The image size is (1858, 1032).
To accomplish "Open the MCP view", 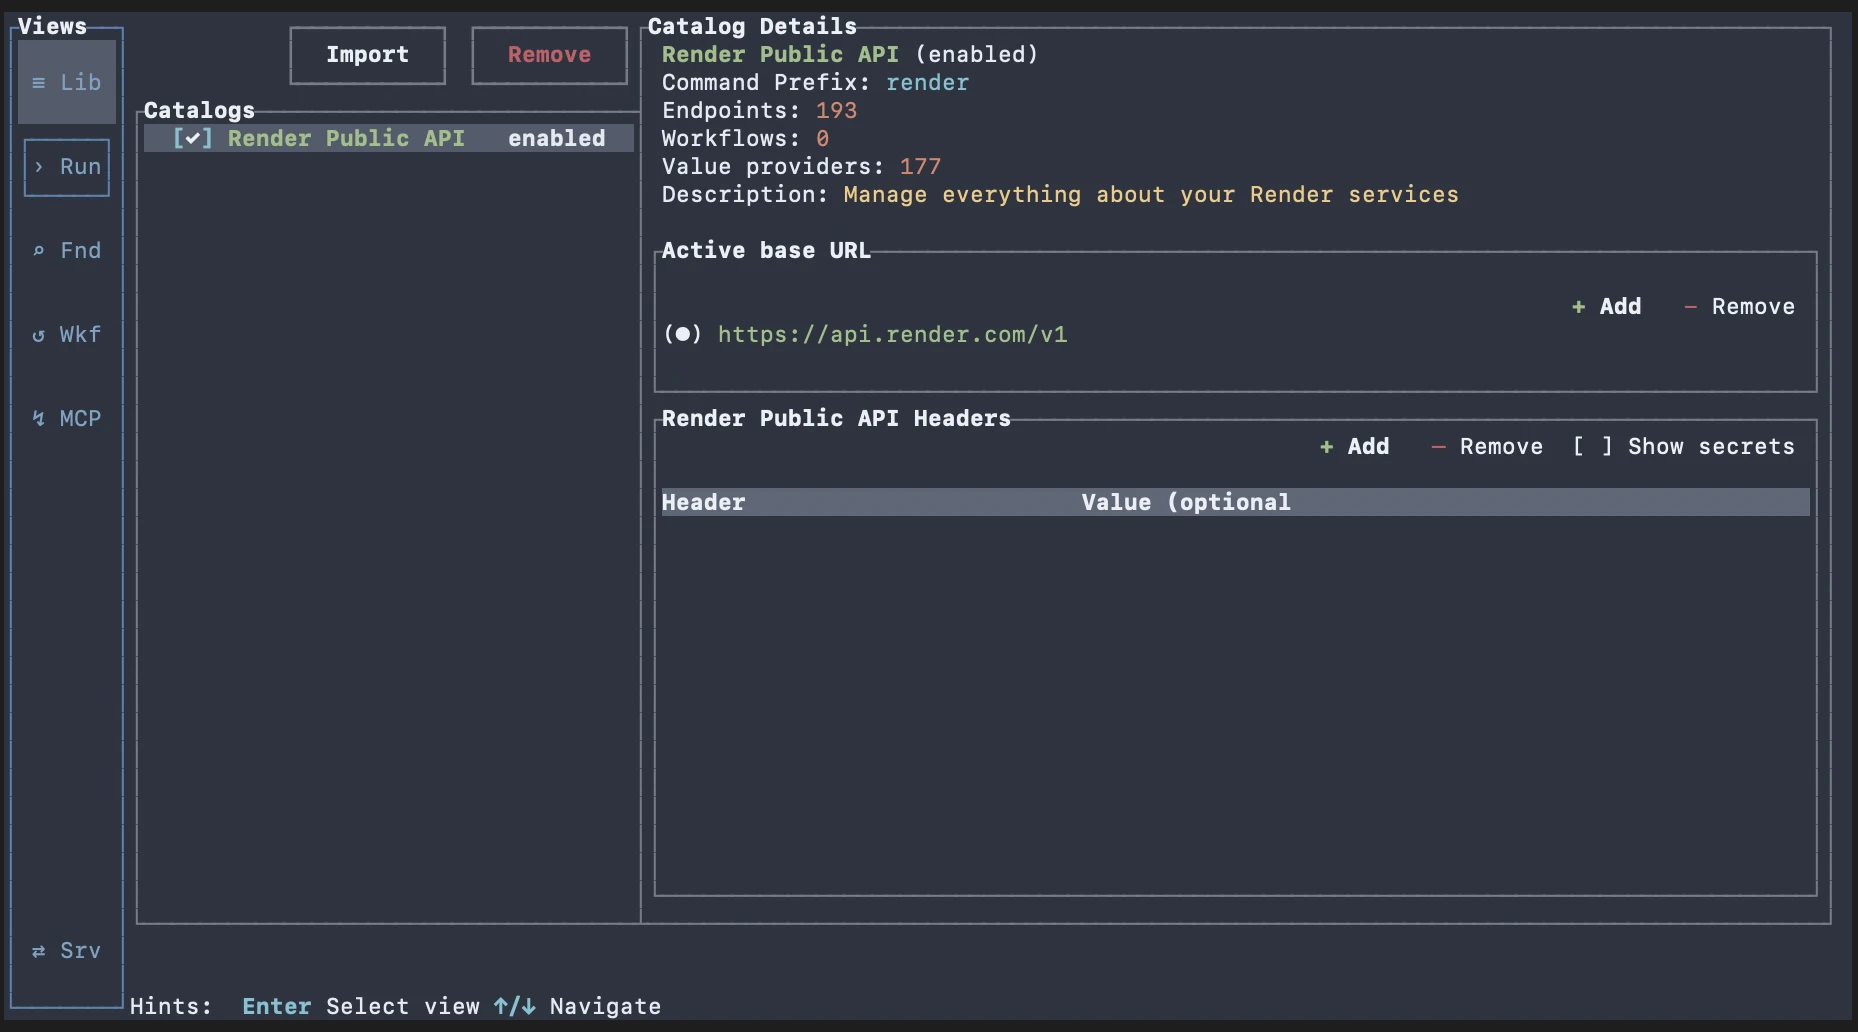I will [66, 418].
